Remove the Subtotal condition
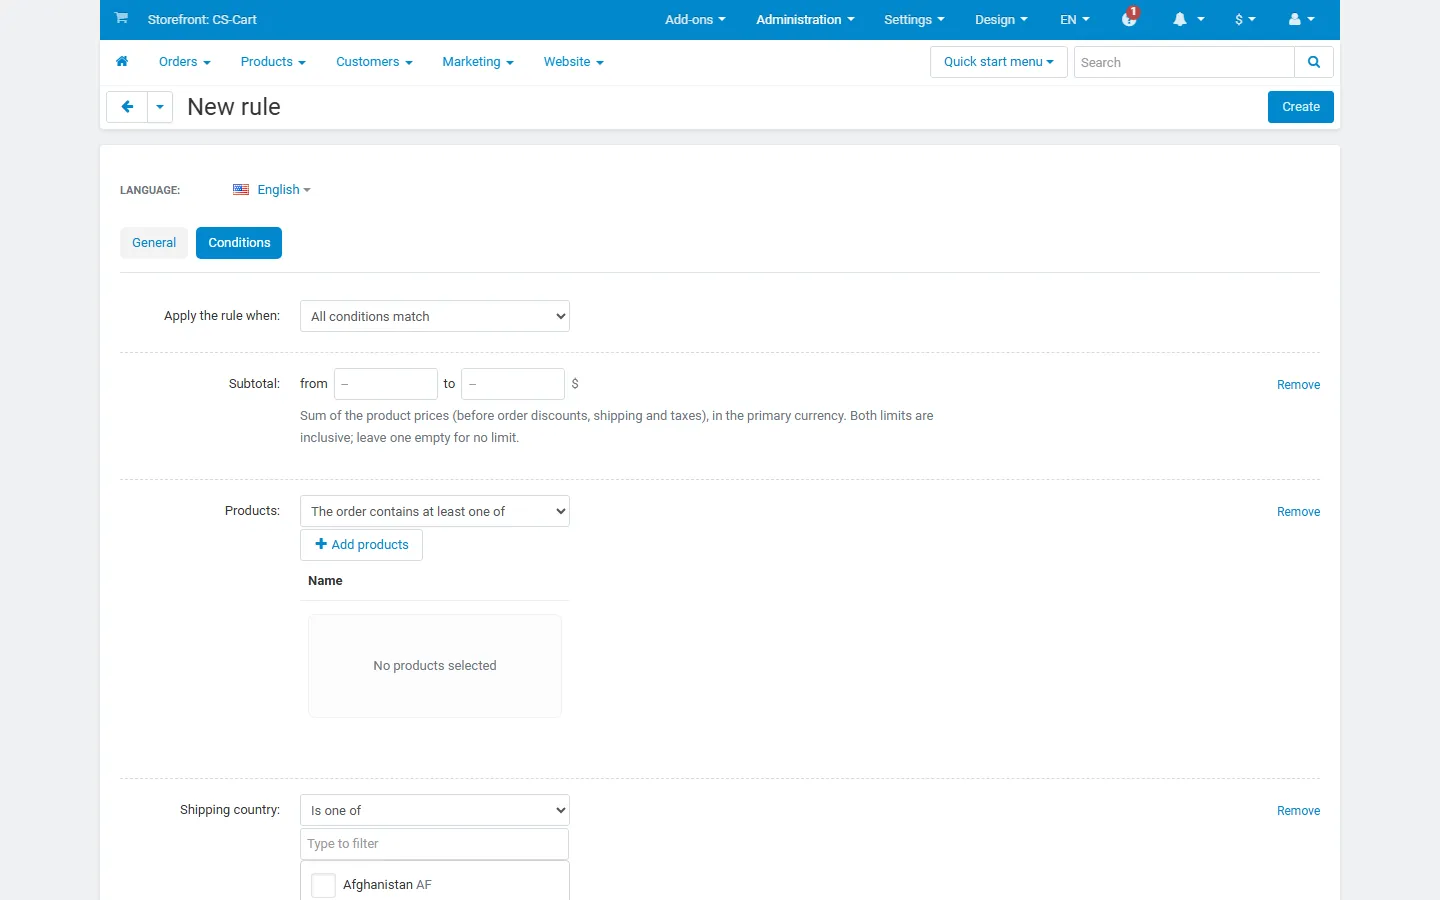The width and height of the screenshot is (1440, 900). coord(1298,385)
